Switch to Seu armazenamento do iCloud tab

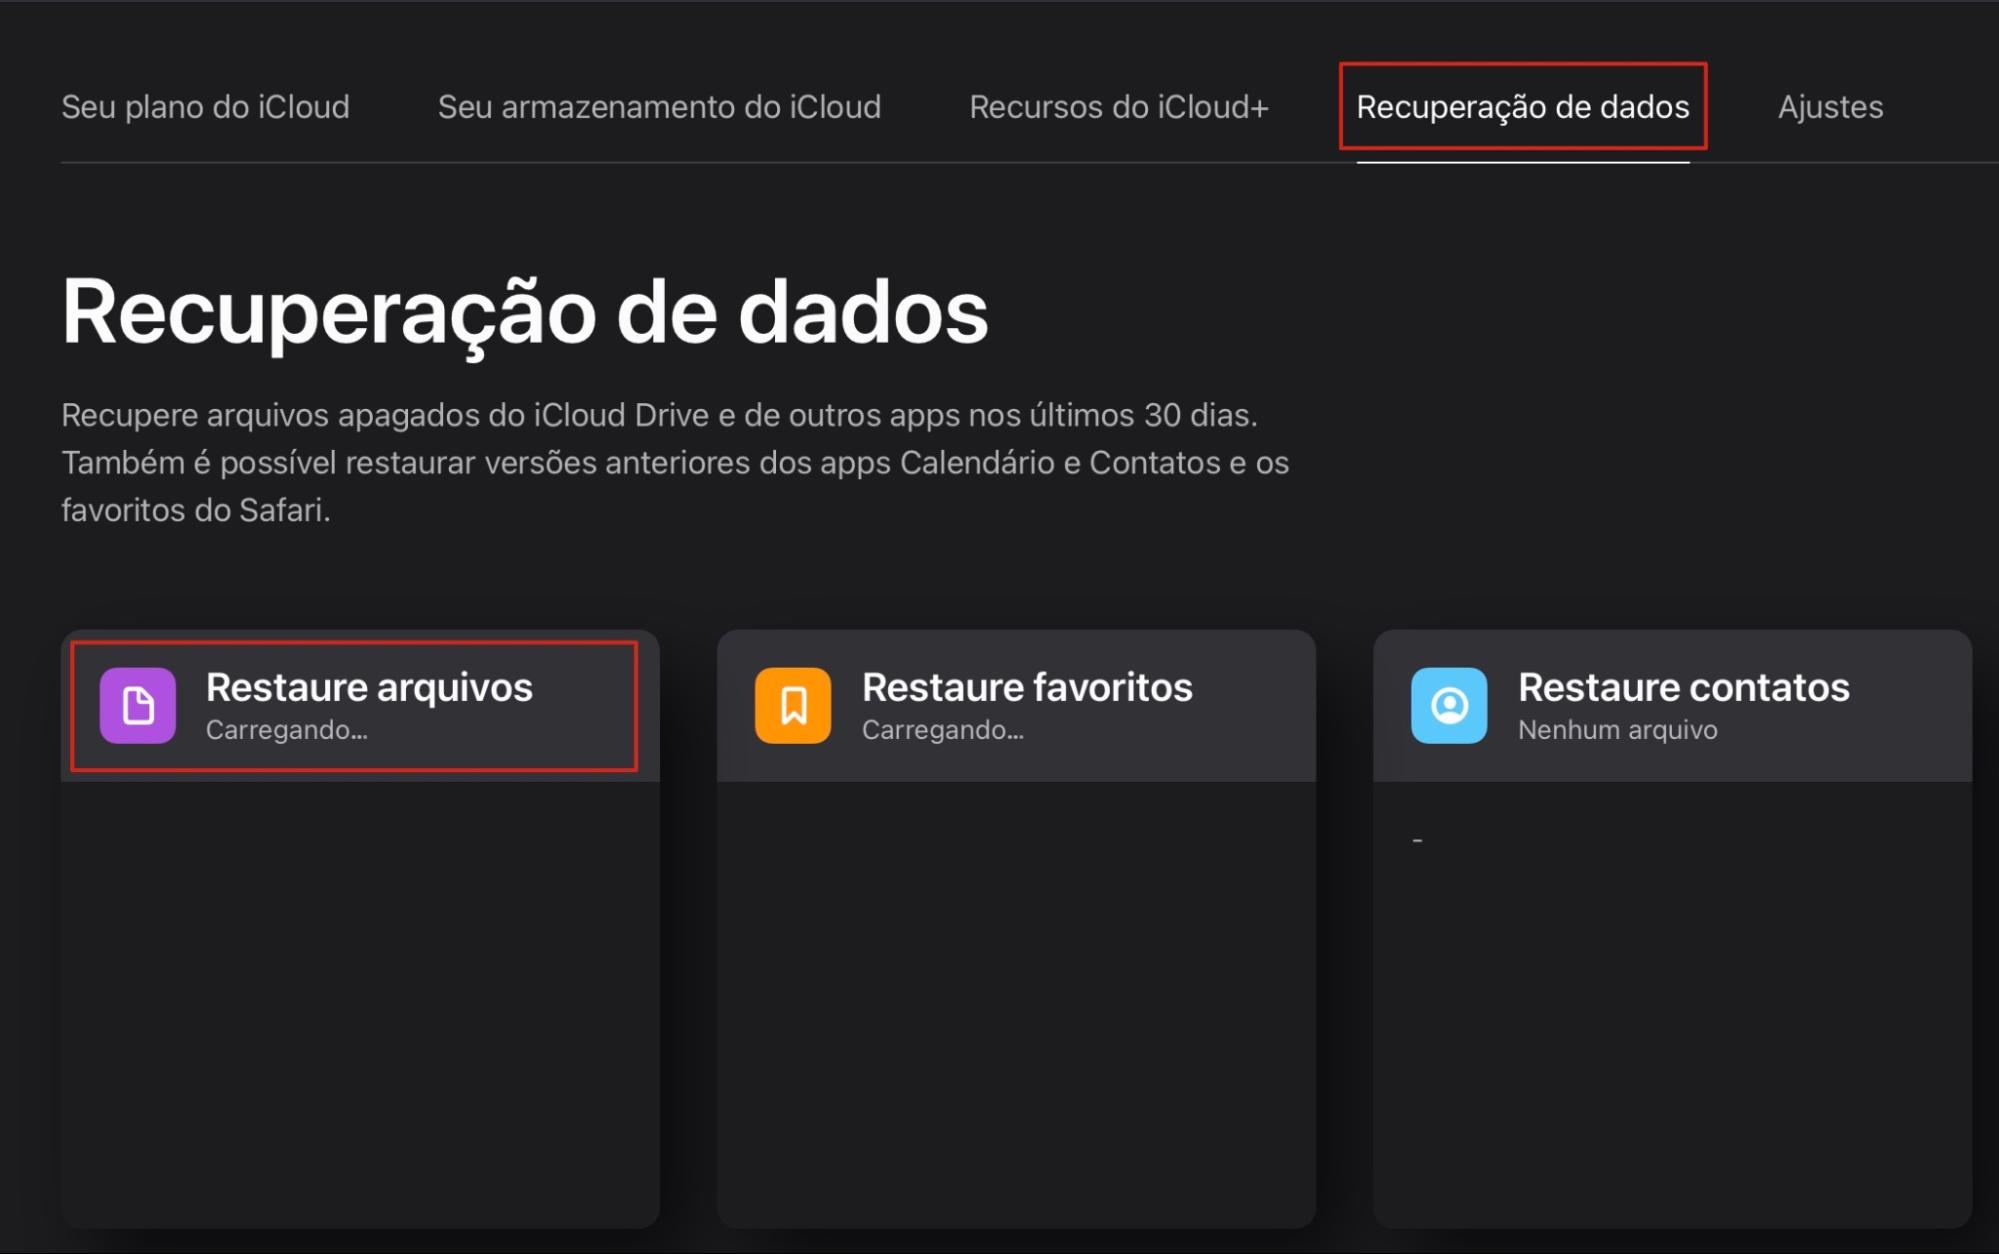pos(659,107)
